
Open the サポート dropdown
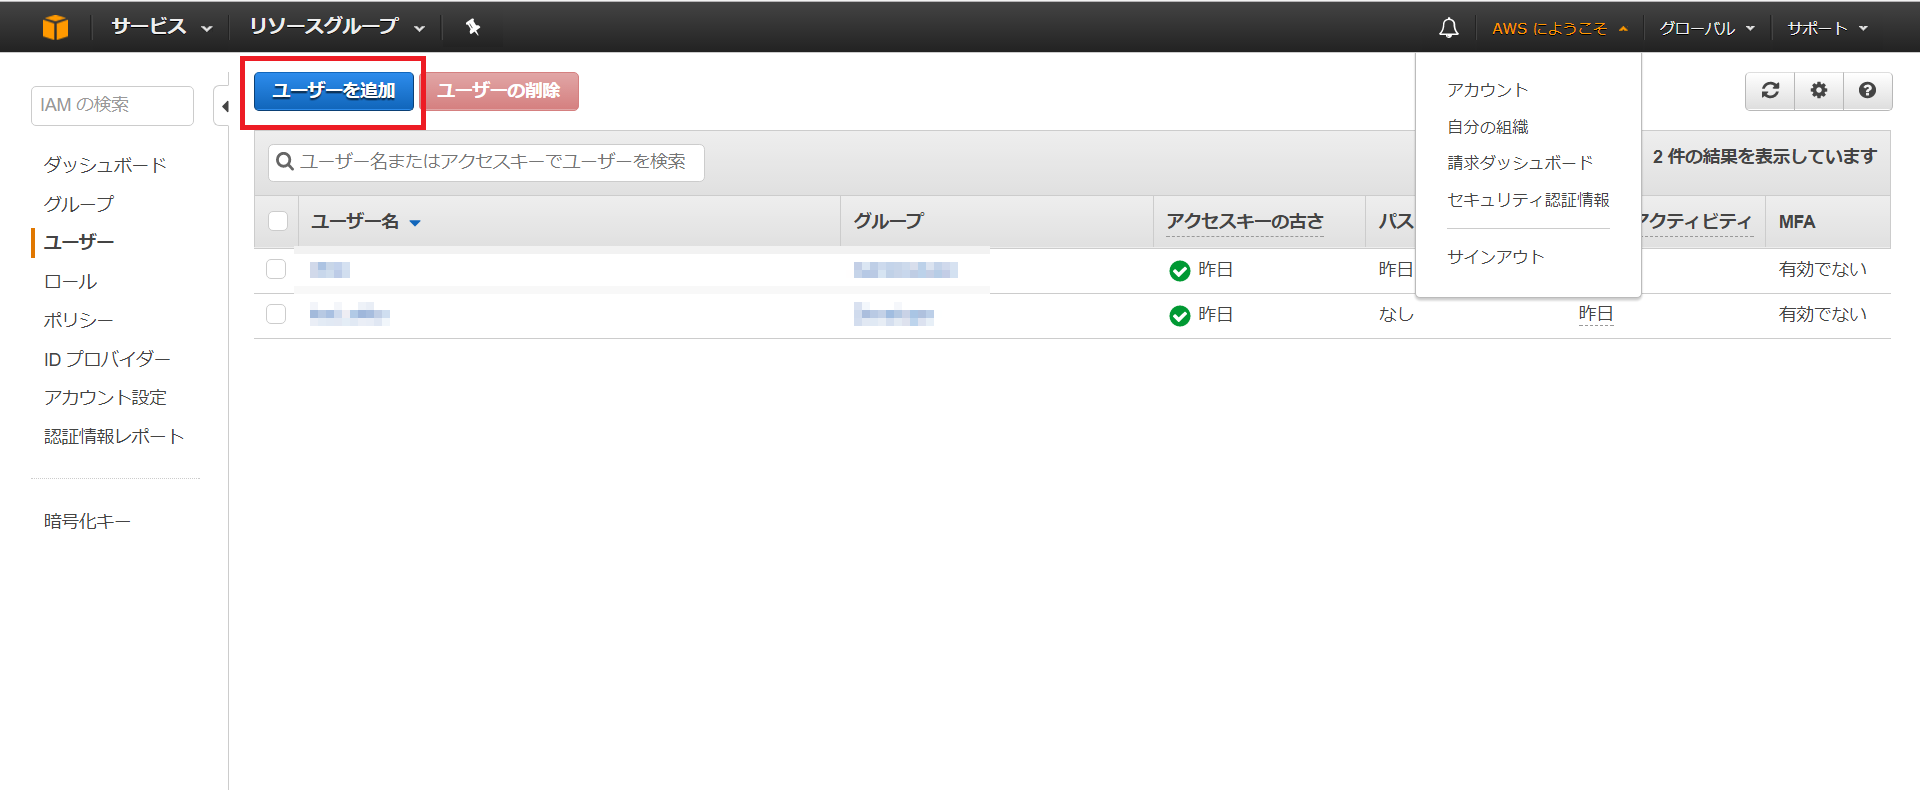[1828, 28]
